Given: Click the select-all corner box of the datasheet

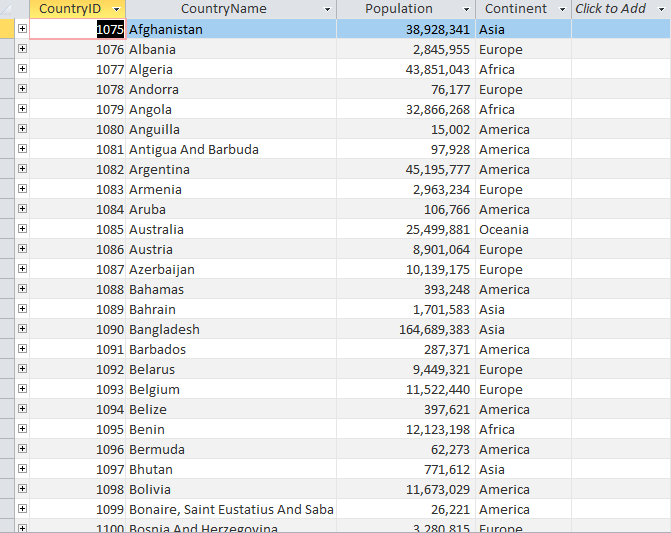Looking at the screenshot, I should click(x=7, y=9).
